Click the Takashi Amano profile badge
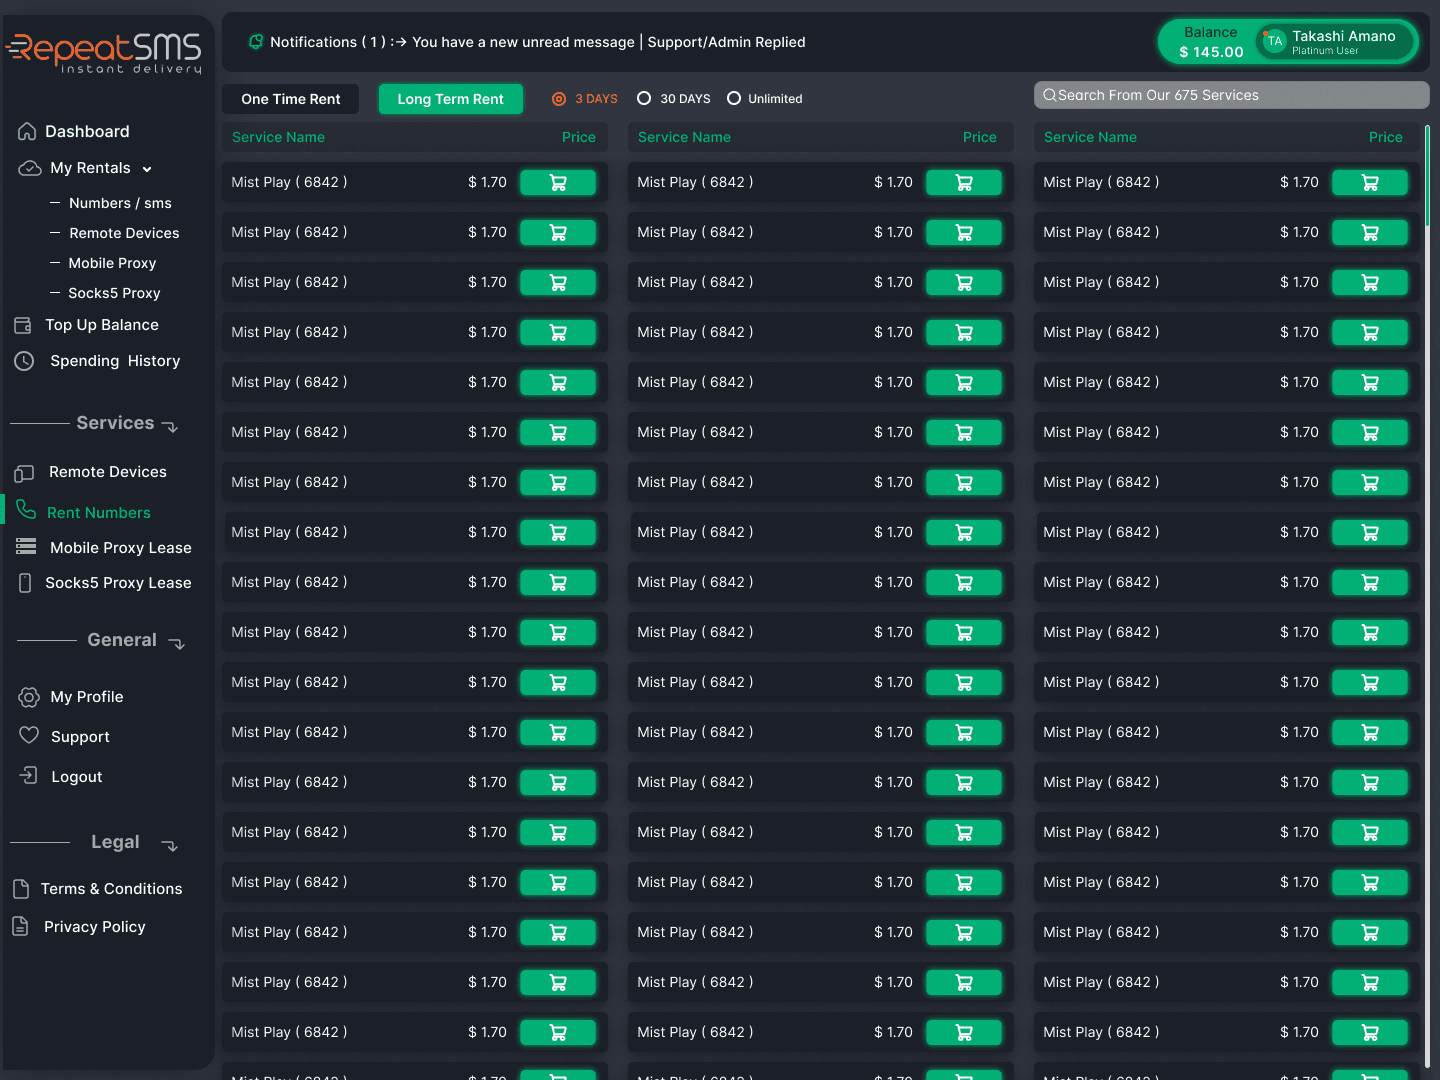1440x1080 pixels. point(1335,41)
